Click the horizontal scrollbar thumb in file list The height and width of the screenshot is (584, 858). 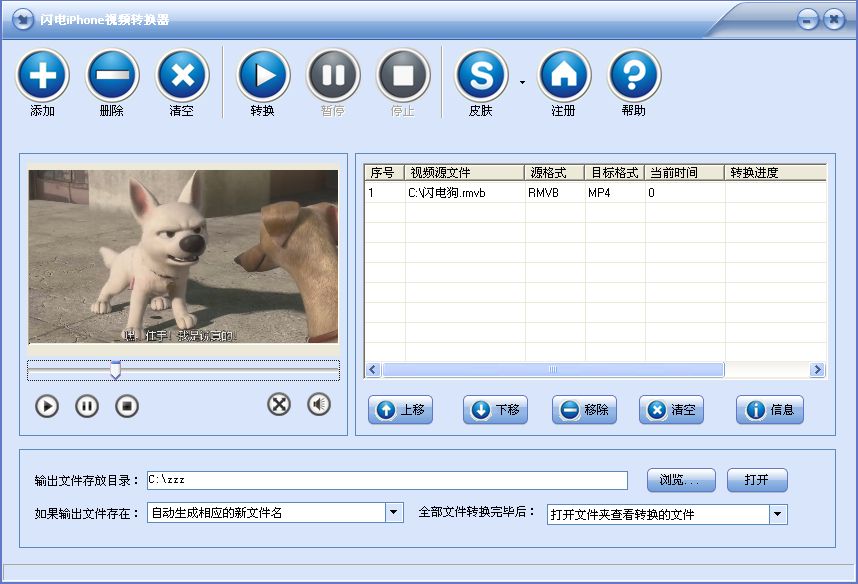553,369
